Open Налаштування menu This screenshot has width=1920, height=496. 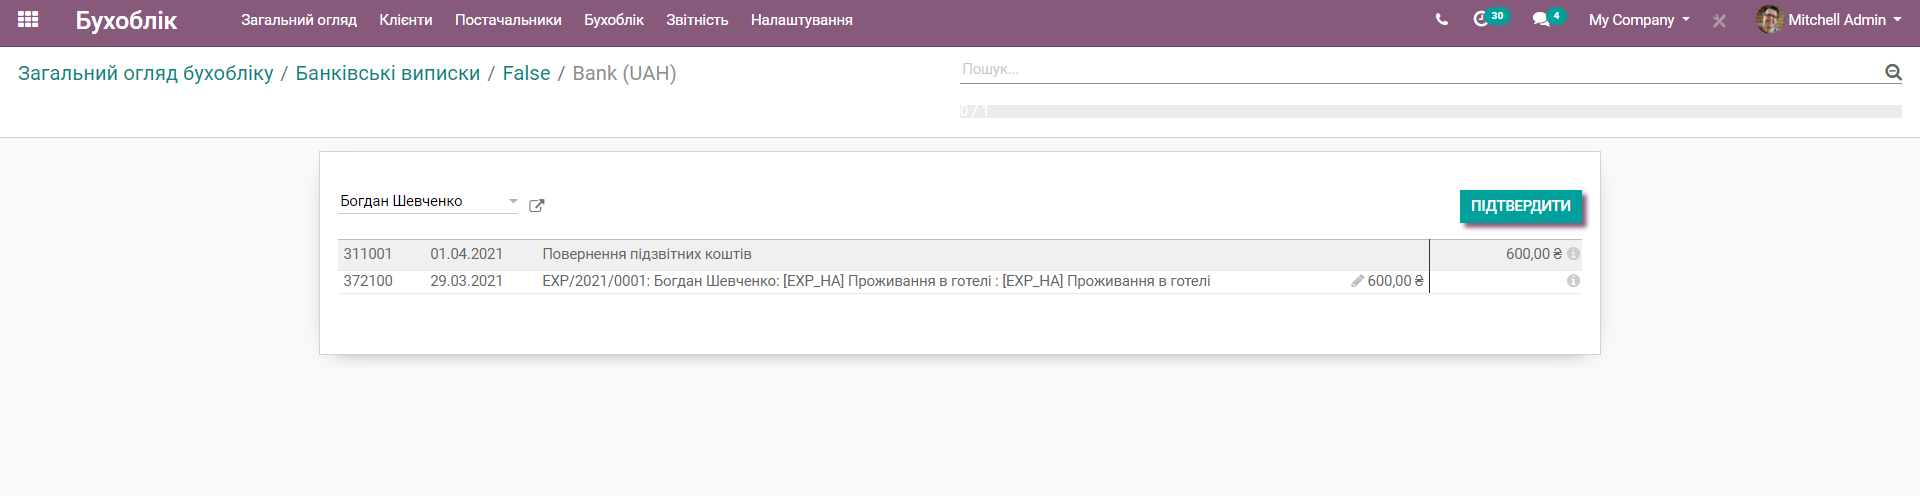(x=802, y=20)
